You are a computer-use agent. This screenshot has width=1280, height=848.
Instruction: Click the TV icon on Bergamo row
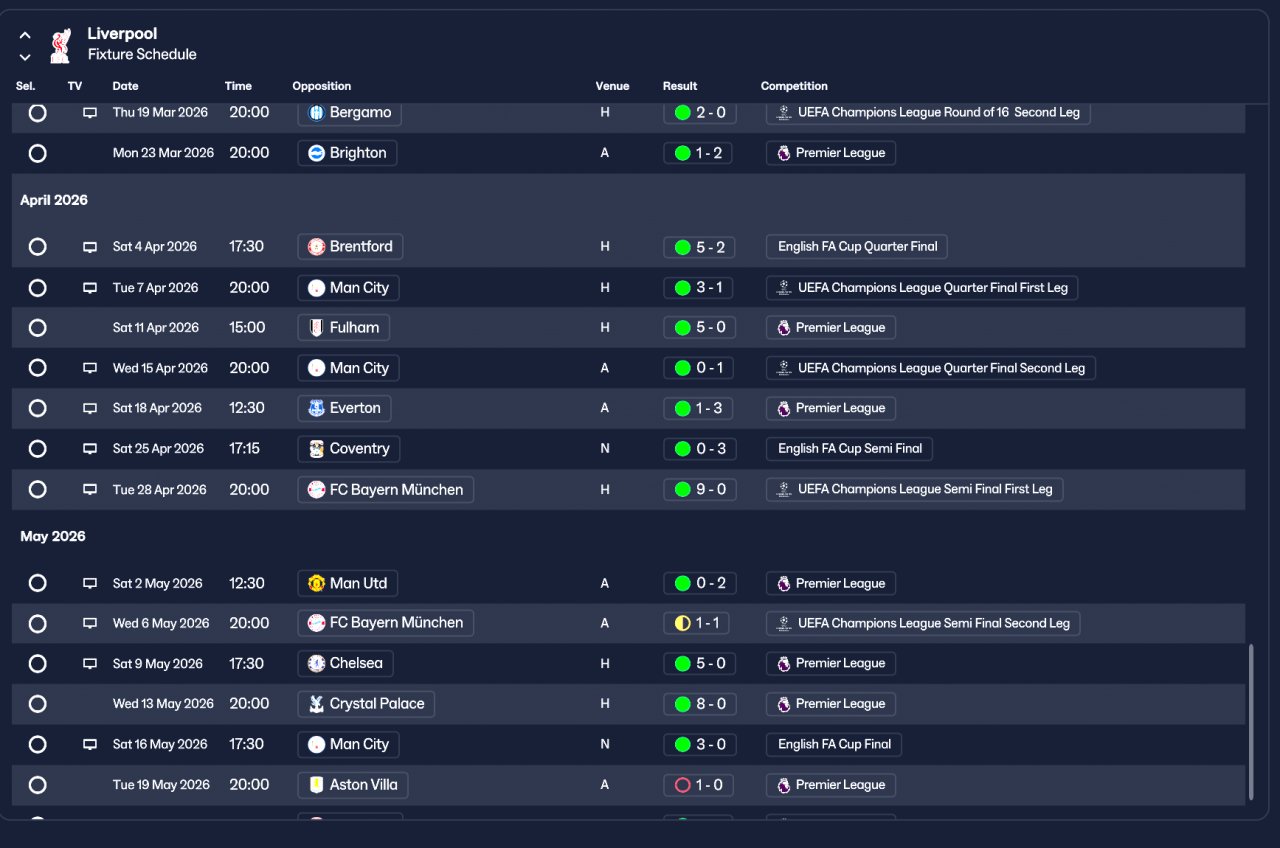pos(90,113)
